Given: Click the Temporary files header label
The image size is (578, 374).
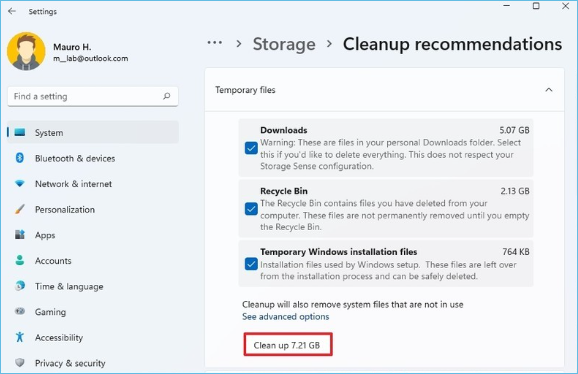Looking at the screenshot, I should [x=245, y=90].
